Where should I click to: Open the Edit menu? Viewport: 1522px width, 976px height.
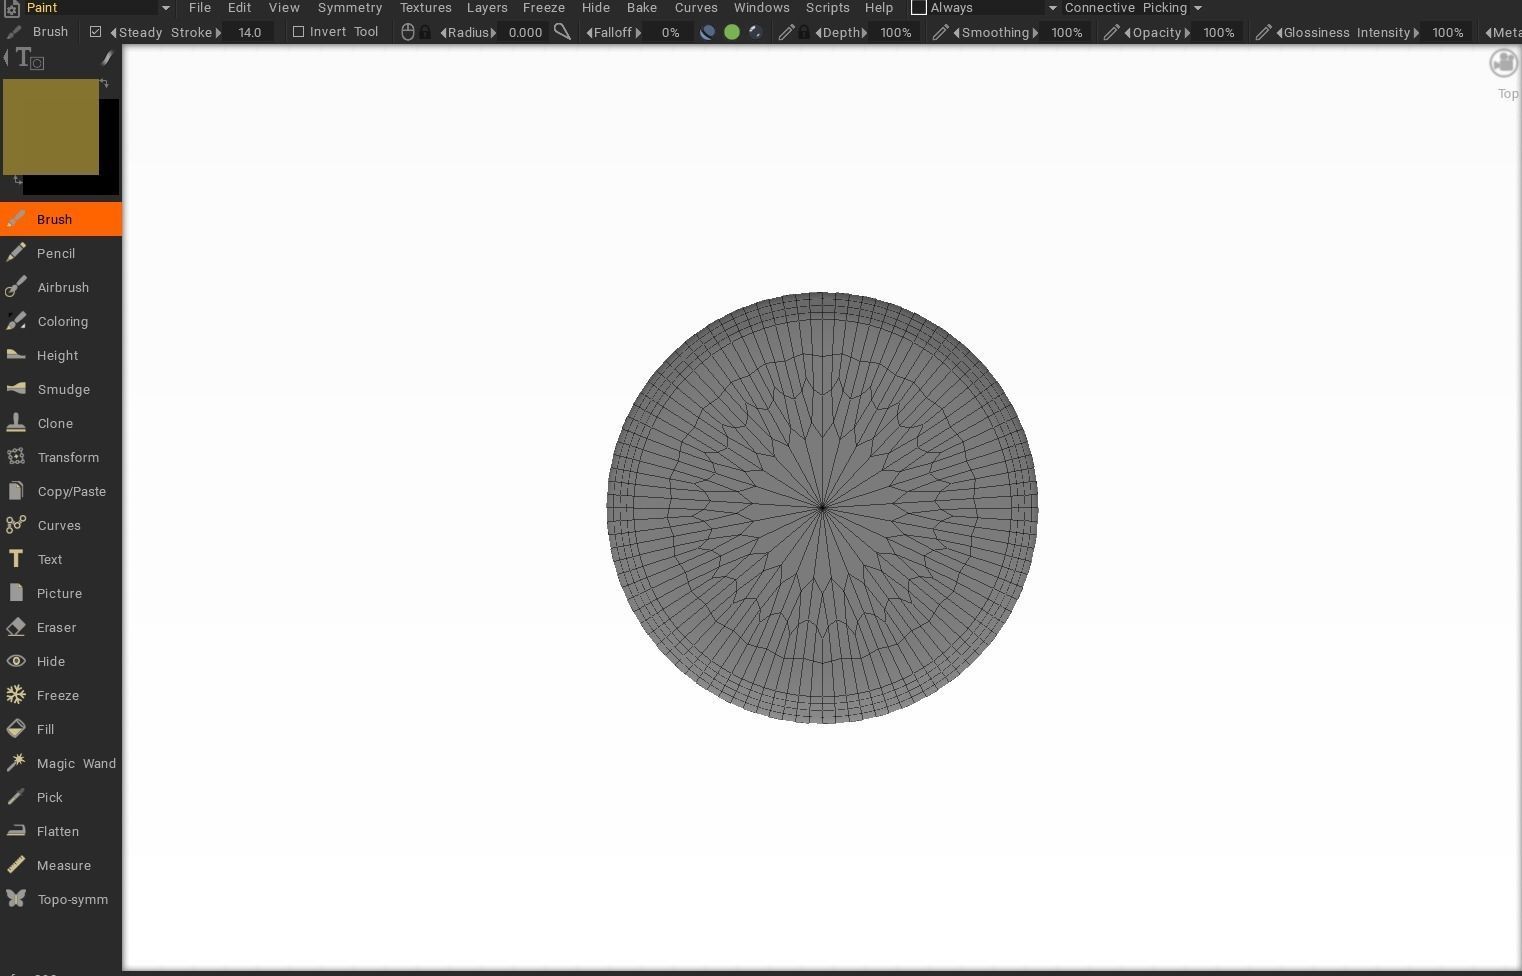click(x=239, y=7)
